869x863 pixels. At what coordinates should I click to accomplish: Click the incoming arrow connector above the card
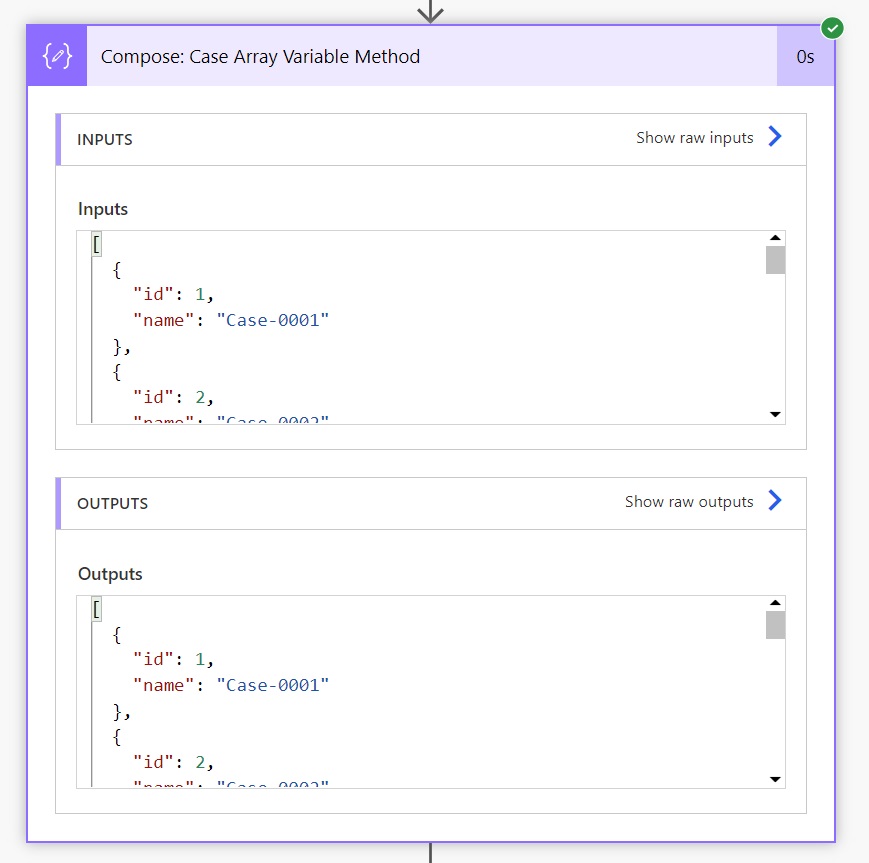point(431,11)
